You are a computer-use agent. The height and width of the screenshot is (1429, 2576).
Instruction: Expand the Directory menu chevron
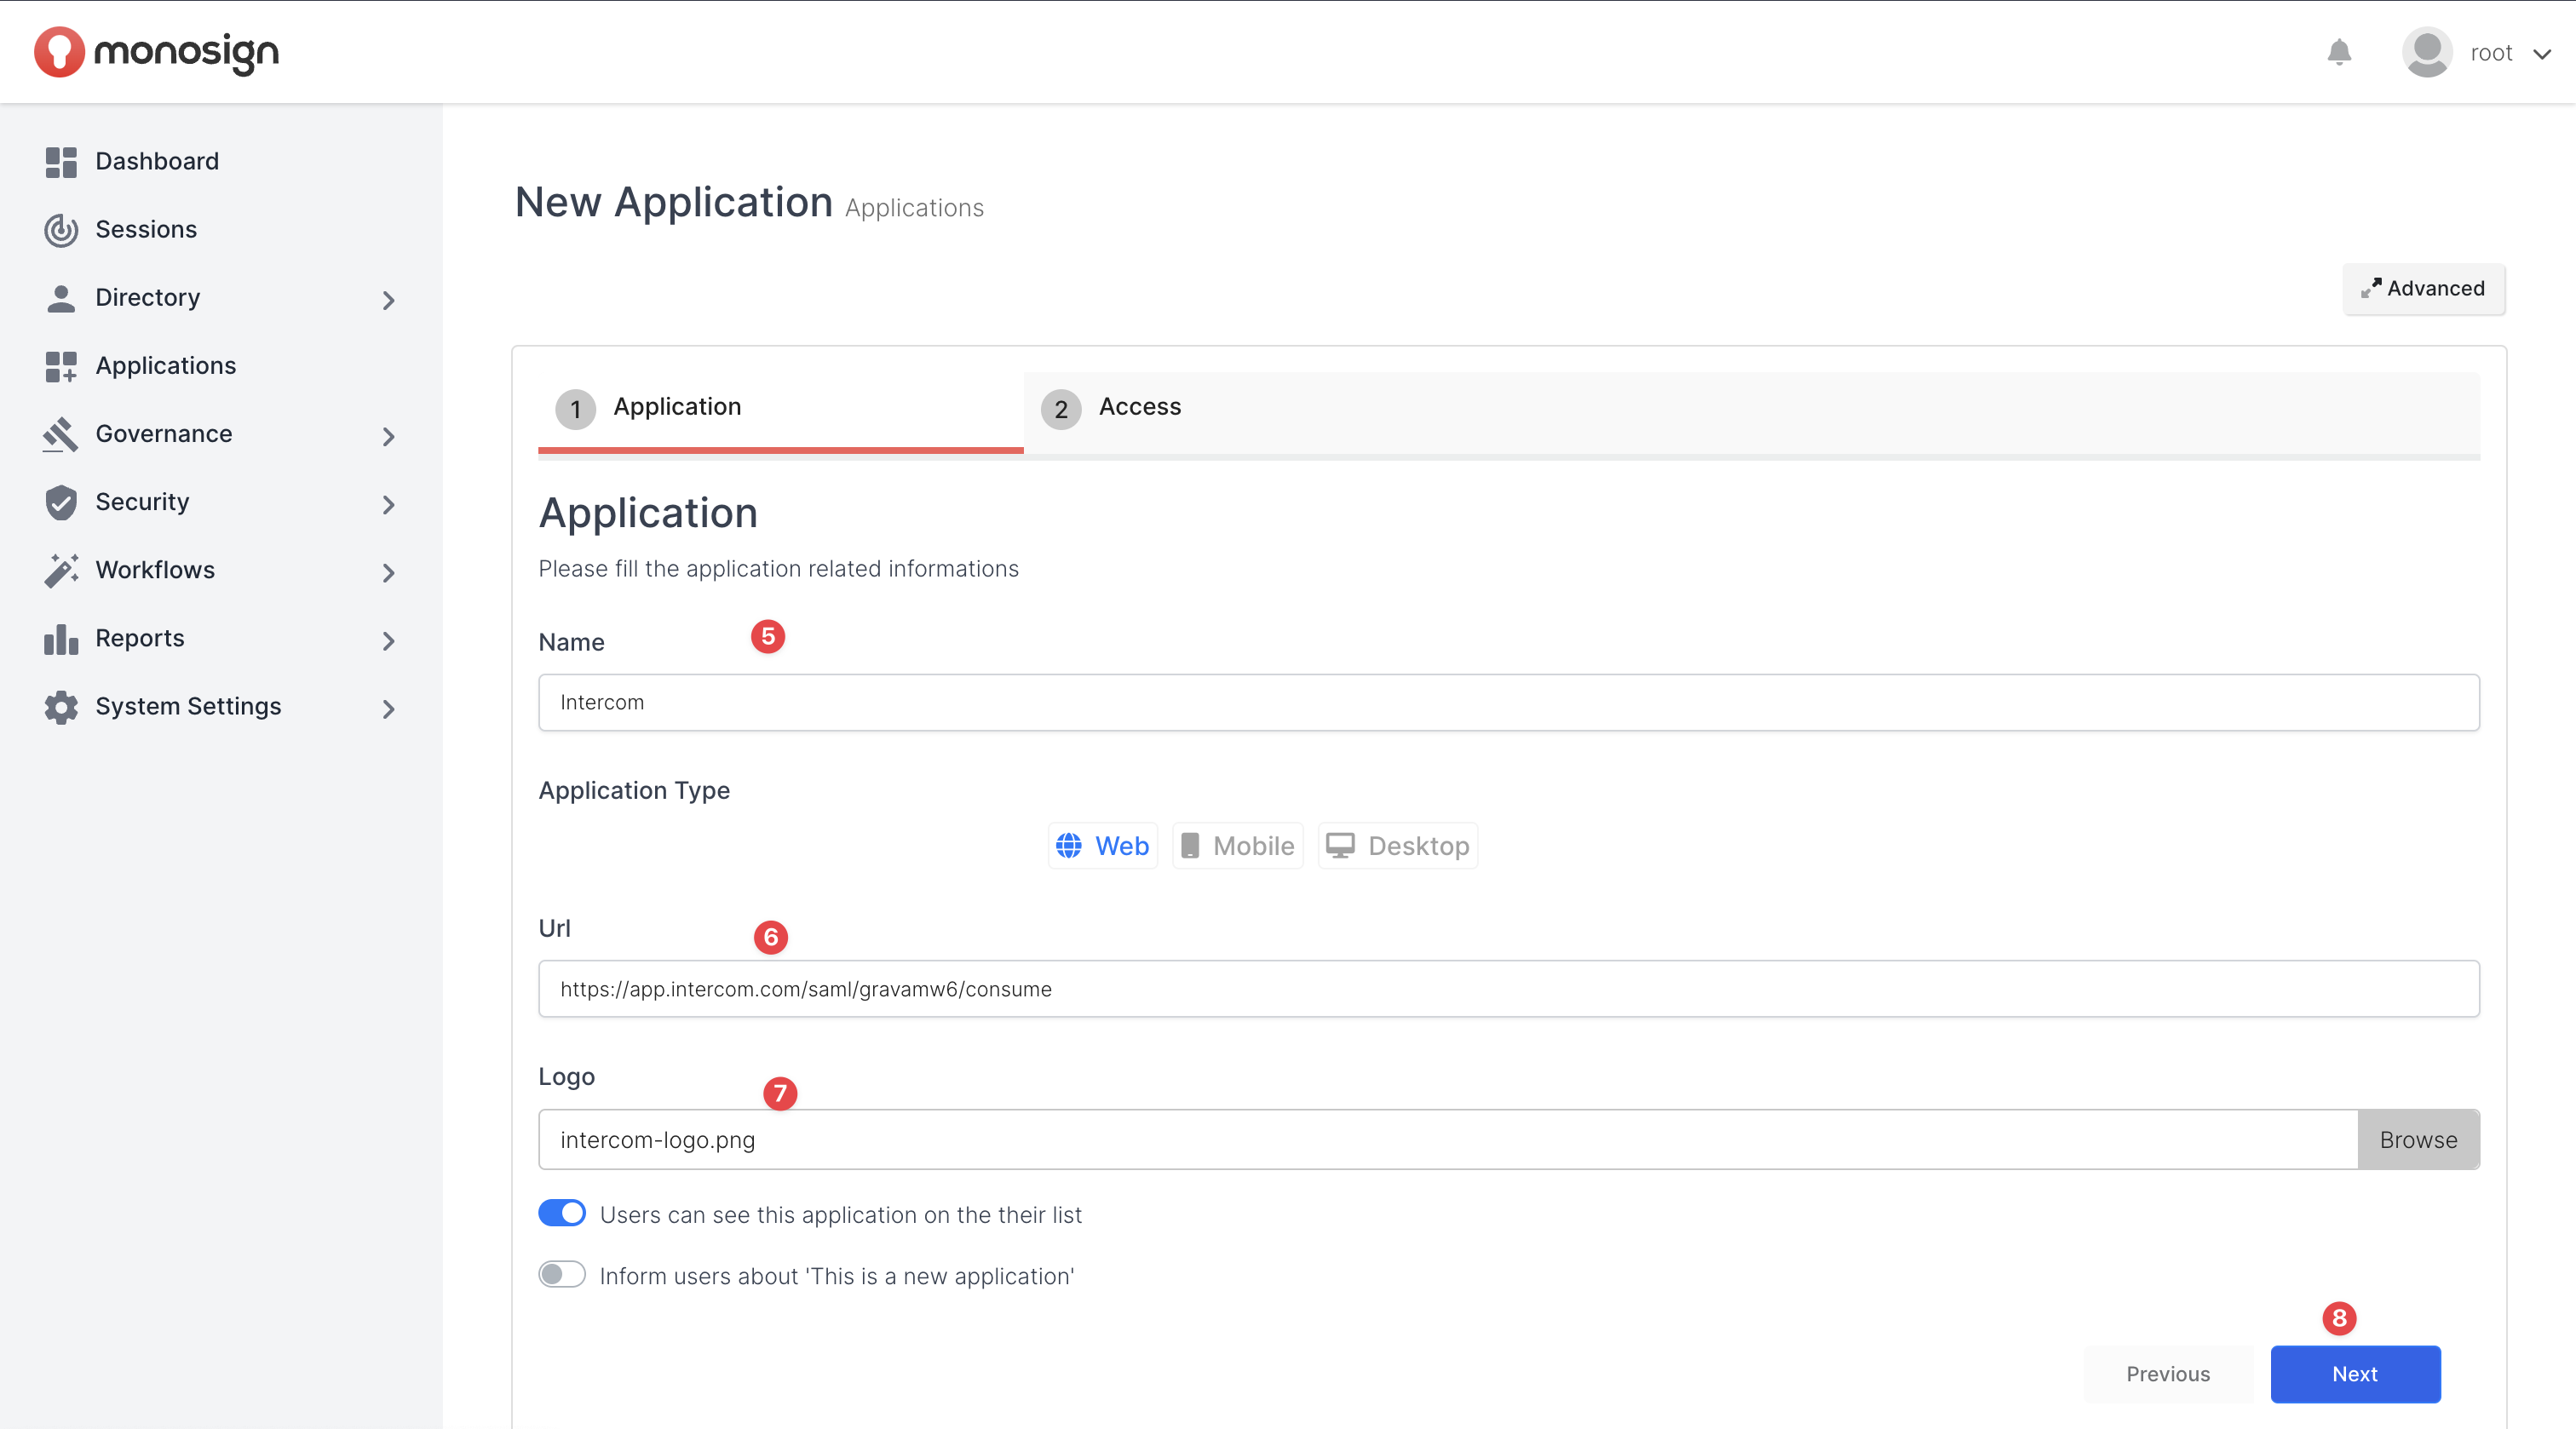389,300
